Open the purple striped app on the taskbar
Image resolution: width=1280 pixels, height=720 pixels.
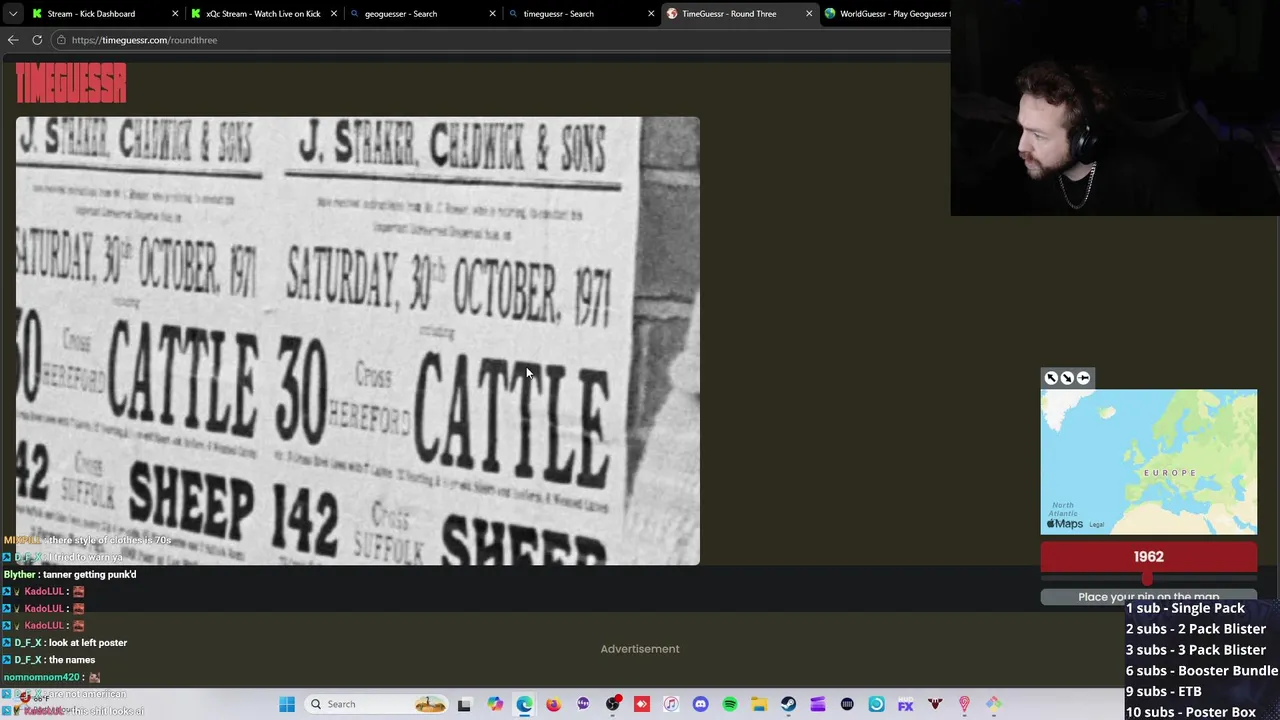[x=818, y=704]
